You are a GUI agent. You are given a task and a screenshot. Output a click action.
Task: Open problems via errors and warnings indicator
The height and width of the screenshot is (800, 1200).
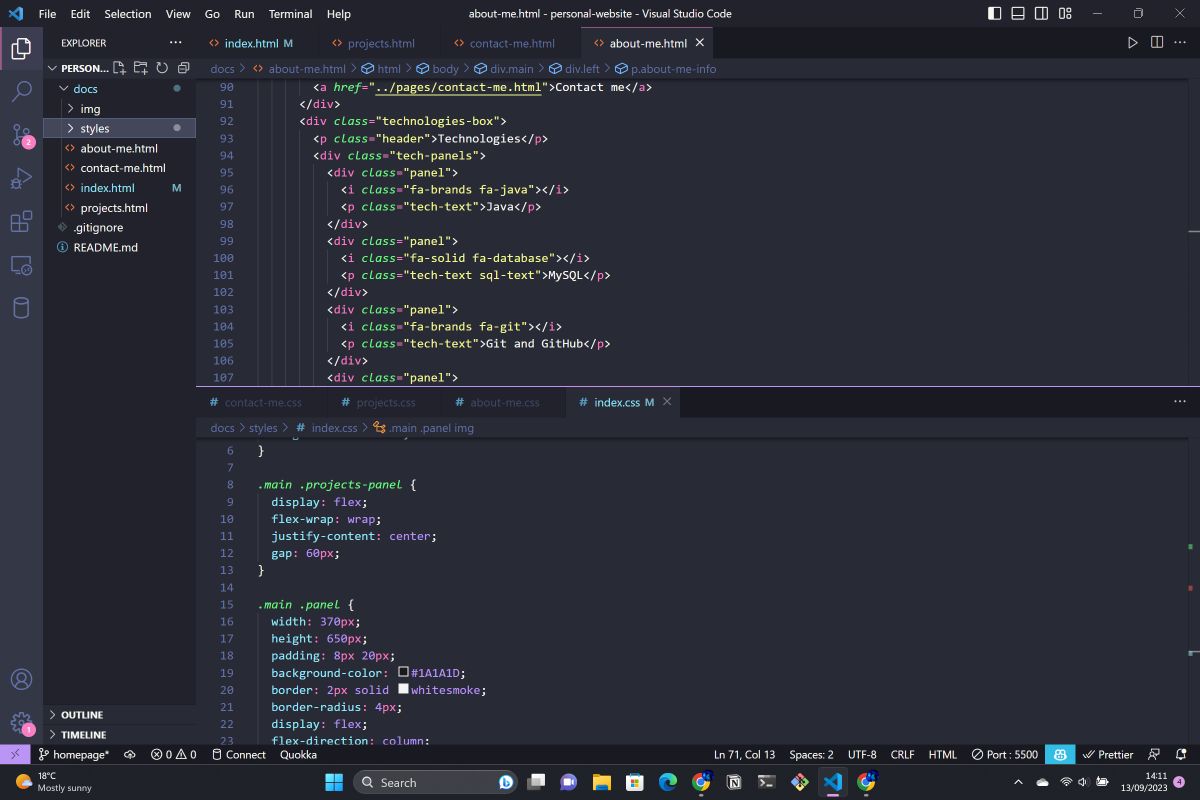tap(173, 754)
